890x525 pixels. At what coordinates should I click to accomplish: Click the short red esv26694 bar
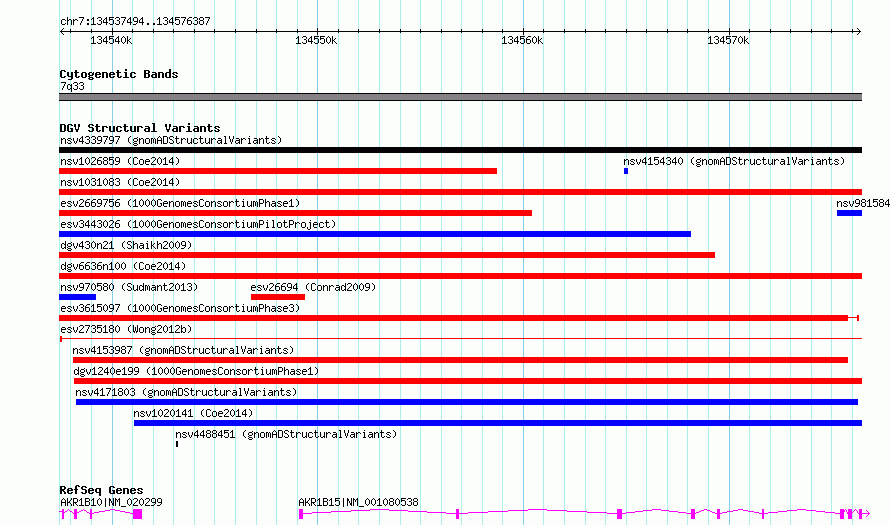(x=278, y=297)
